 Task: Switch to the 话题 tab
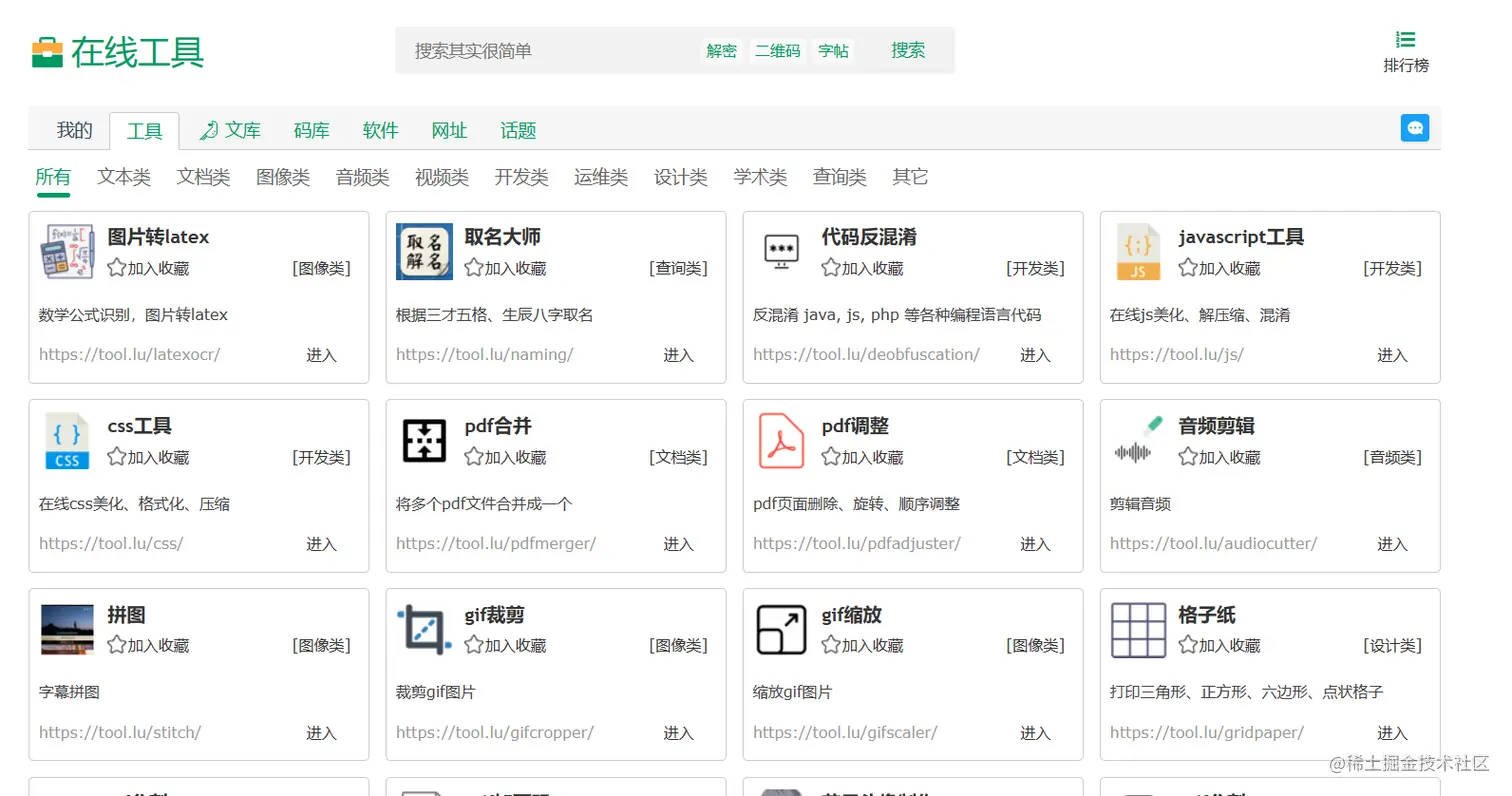coord(519,130)
